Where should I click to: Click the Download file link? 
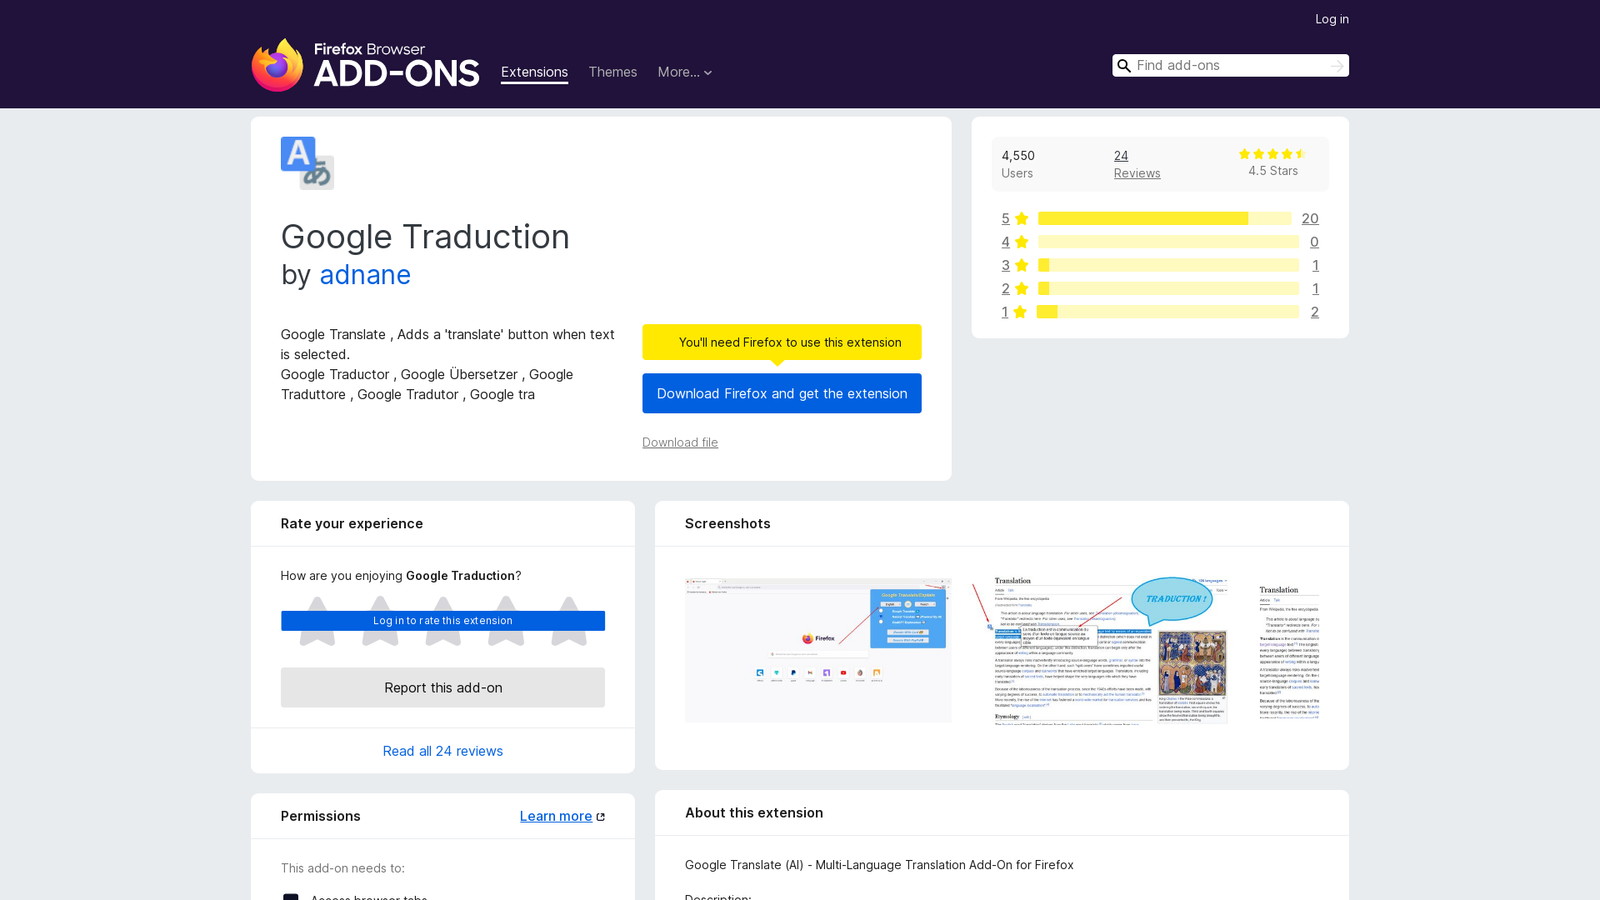click(x=680, y=442)
